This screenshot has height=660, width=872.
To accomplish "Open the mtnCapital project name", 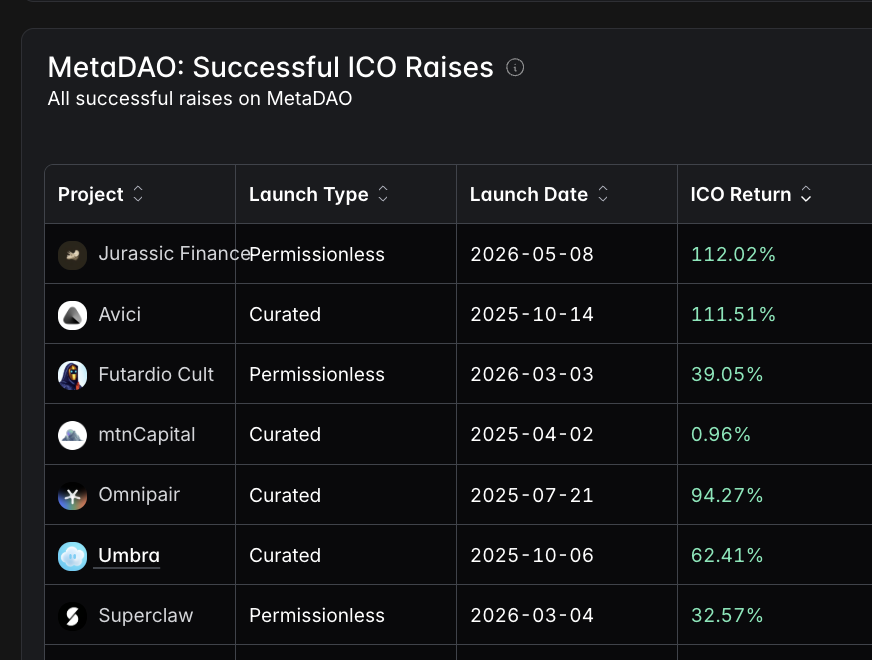I will click(147, 434).
